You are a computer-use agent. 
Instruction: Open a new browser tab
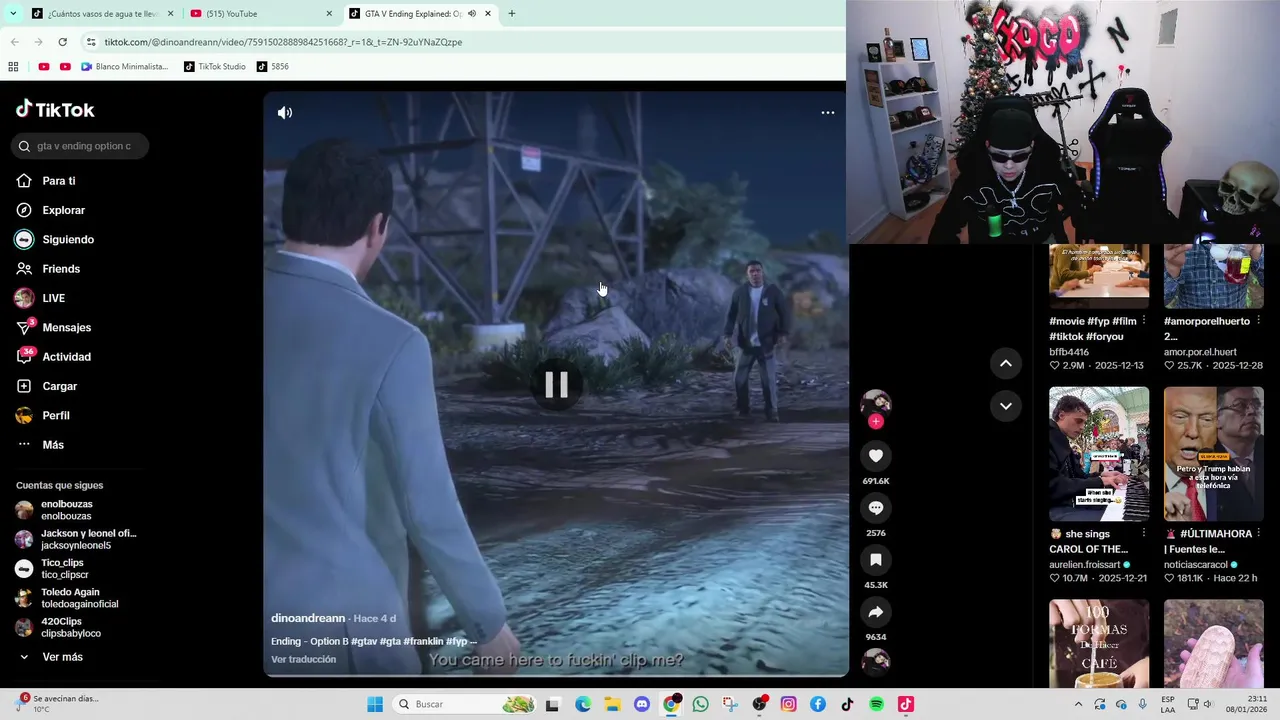512,14
